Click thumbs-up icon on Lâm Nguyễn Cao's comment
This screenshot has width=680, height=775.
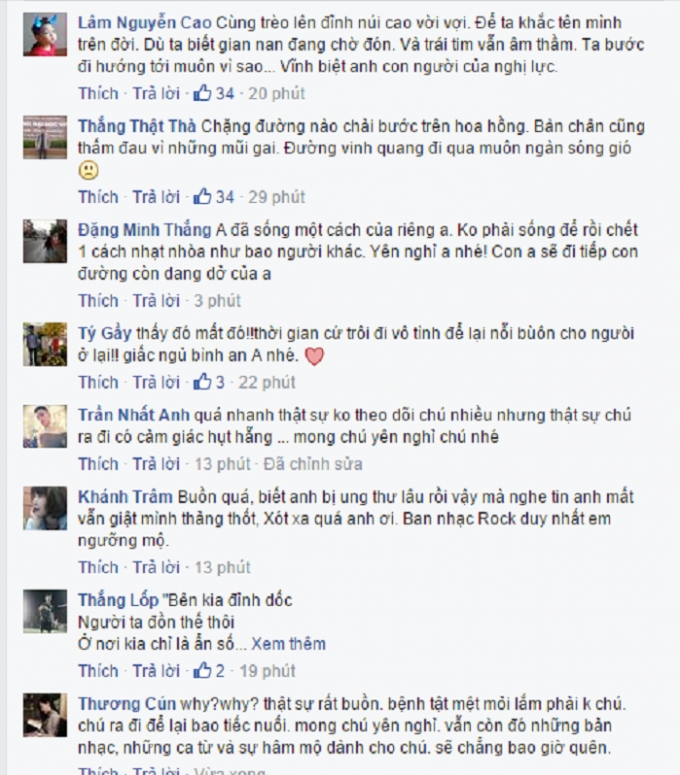point(202,92)
